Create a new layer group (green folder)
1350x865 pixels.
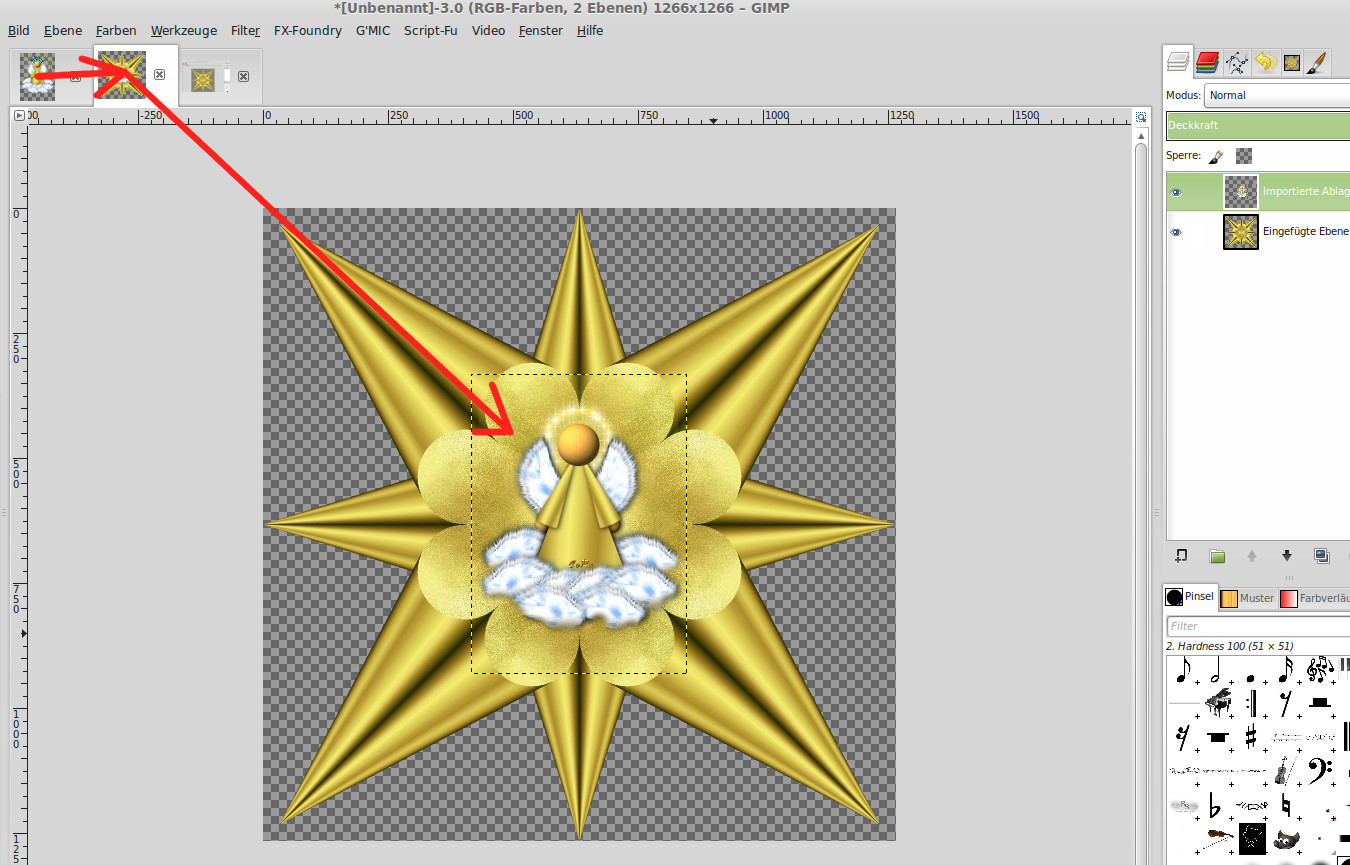(x=1217, y=556)
